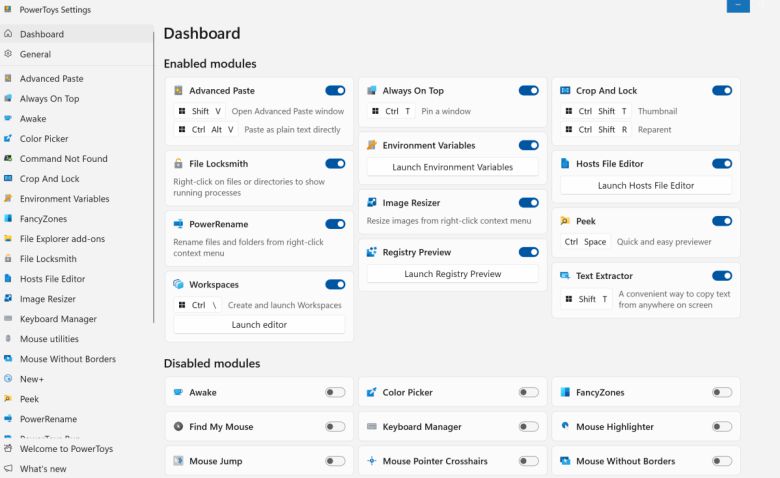Open General settings page
780x478 pixels.
[x=35, y=54]
